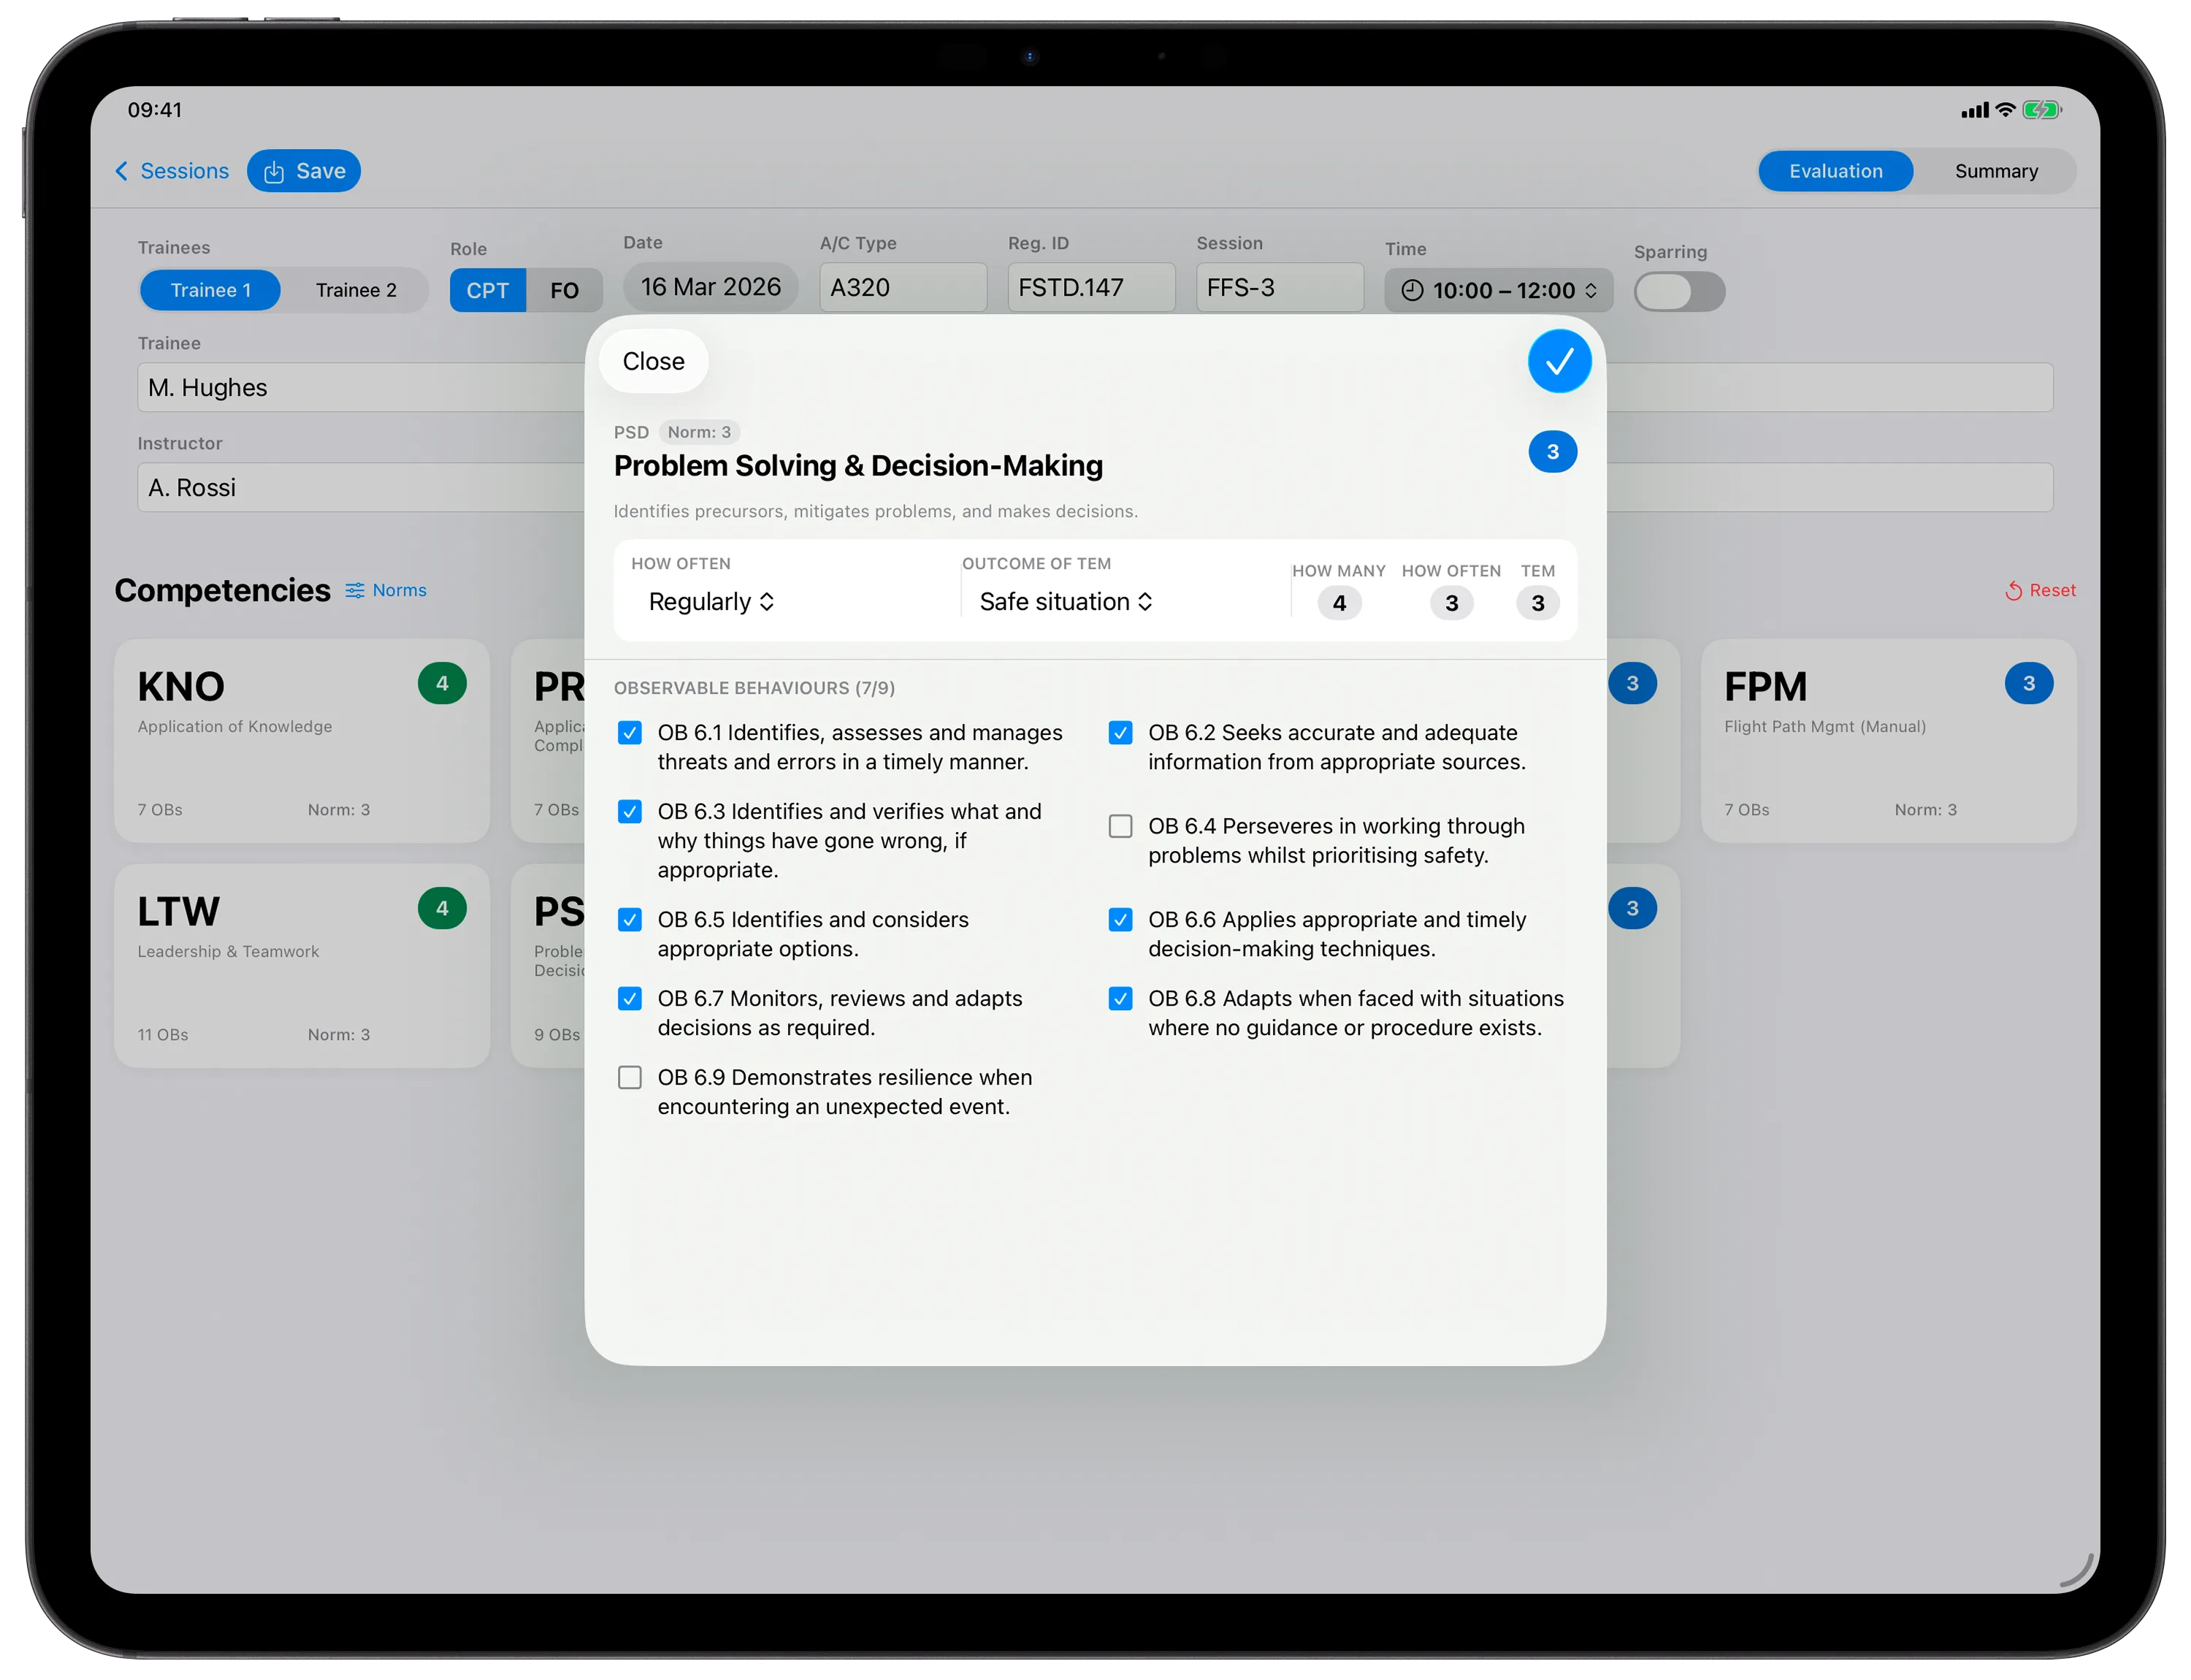Click the Save icon button
This screenshot has width=2191, height=1680.
pos(304,171)
